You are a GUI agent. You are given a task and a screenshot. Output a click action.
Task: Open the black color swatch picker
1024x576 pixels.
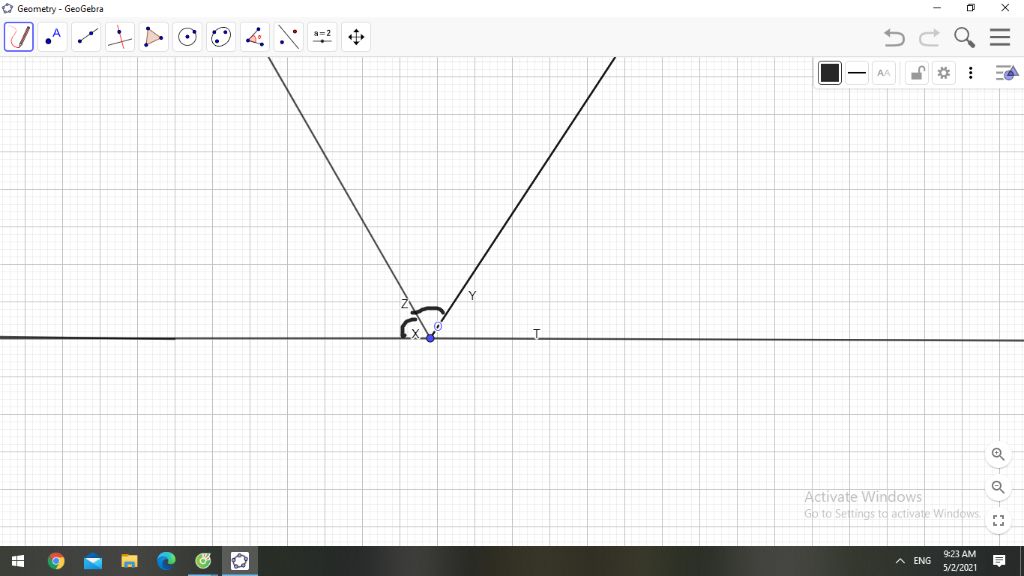click(x=829, y=73)
